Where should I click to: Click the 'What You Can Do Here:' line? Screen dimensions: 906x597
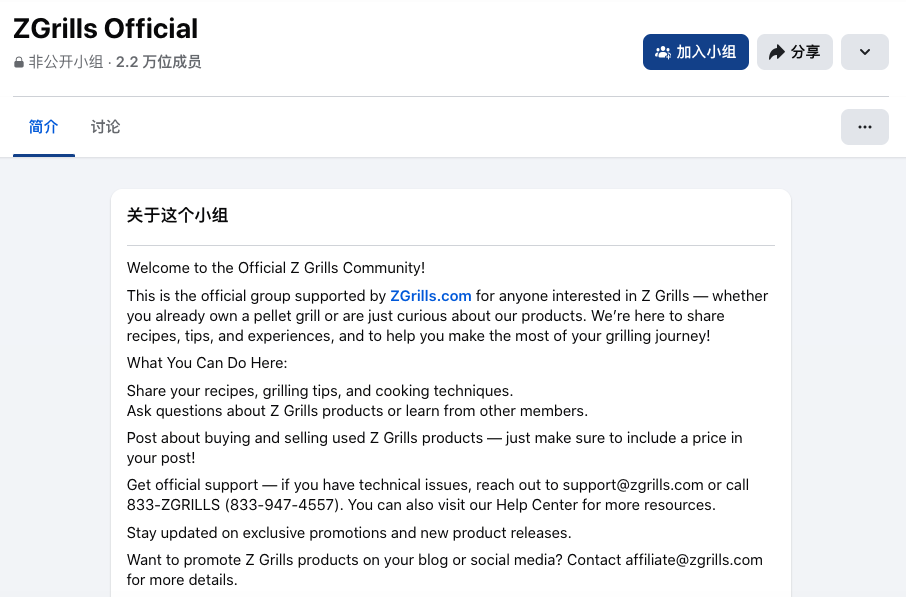click(207, 363)
